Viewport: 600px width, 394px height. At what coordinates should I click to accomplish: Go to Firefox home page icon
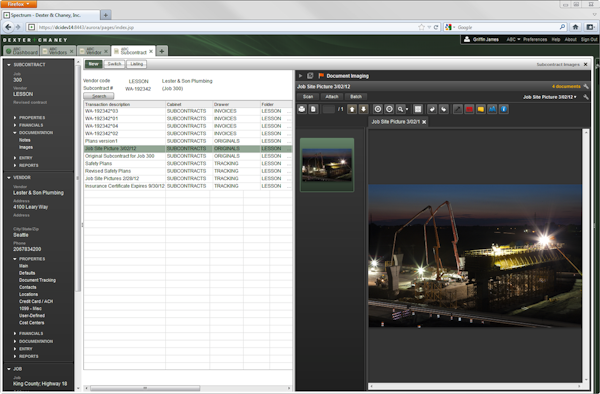pos(575,27)
